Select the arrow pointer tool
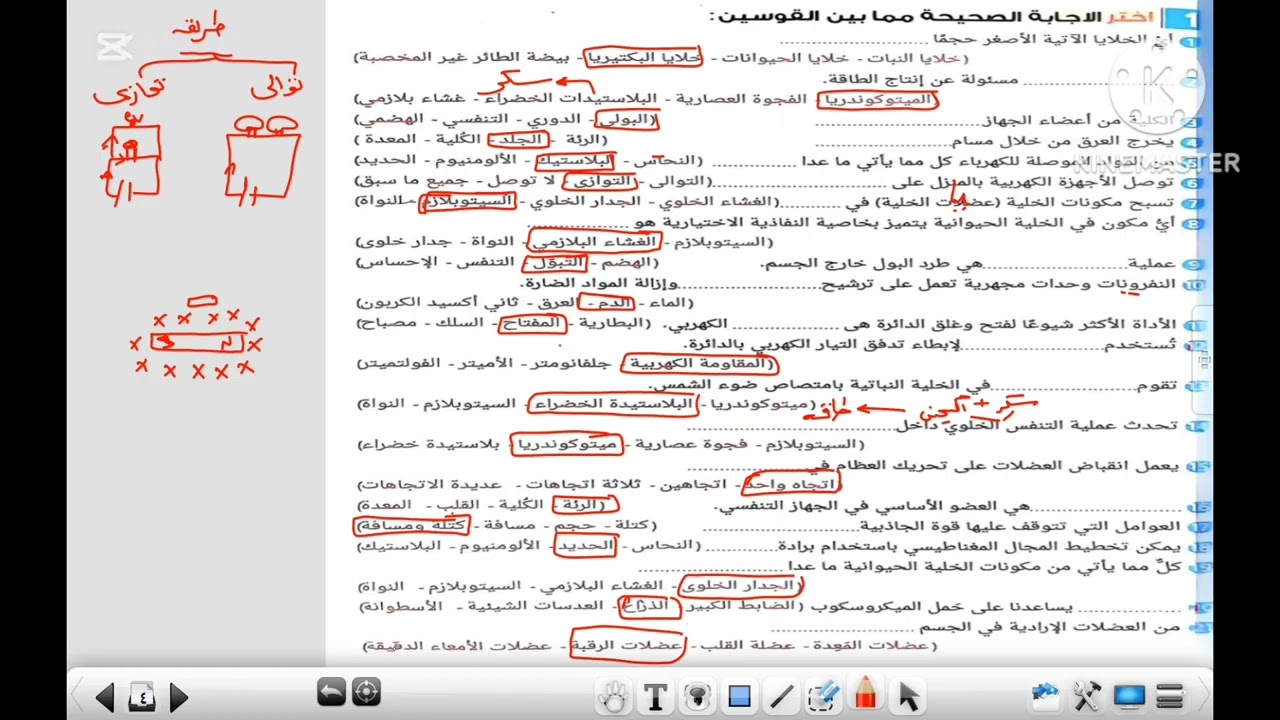 click(x=908, y=697)
